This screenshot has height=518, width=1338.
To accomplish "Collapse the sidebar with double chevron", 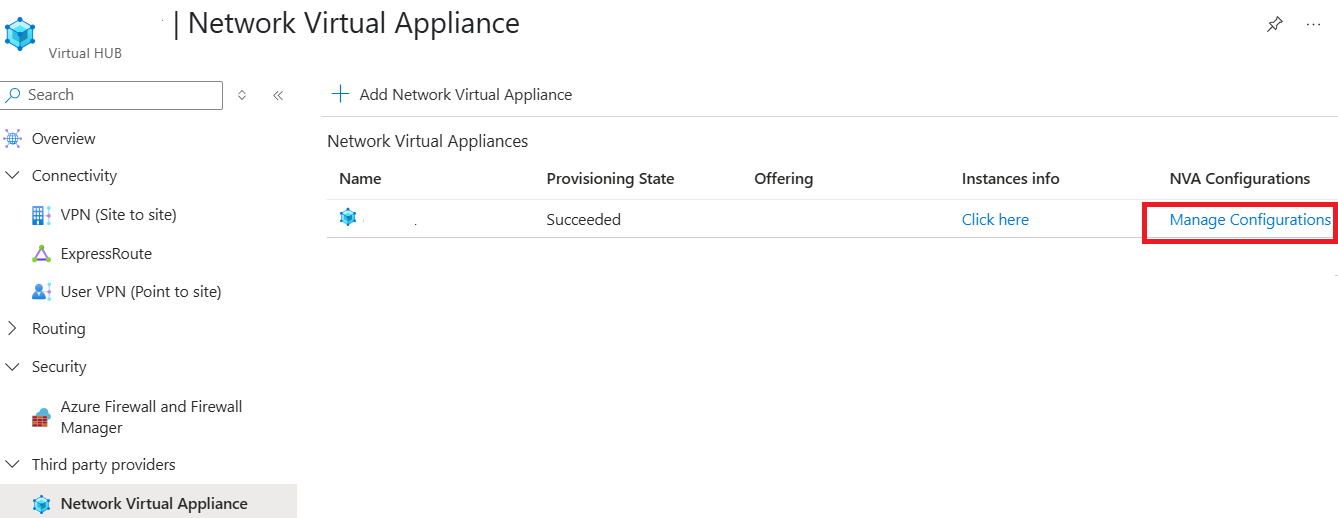I will (278, 95).
